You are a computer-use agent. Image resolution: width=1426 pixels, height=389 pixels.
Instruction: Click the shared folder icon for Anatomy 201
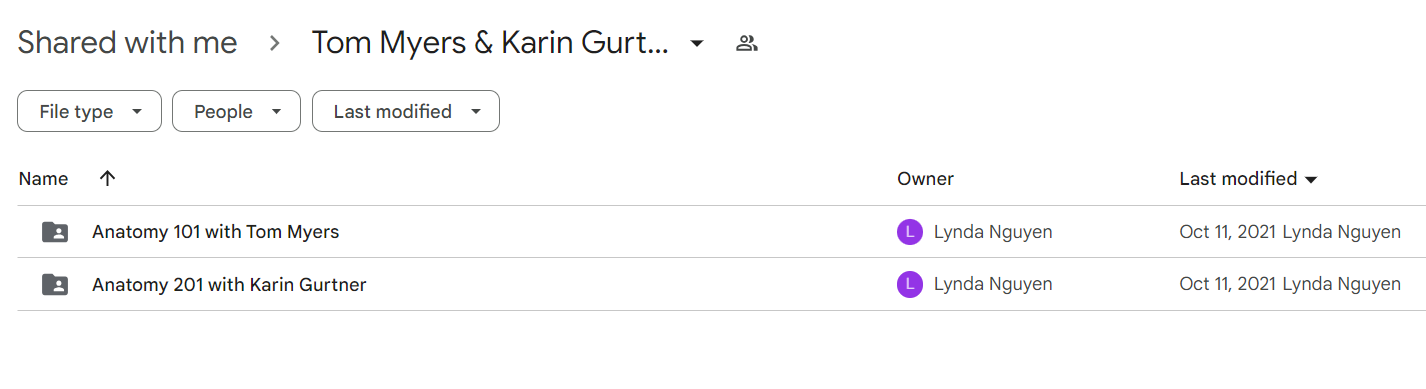[55, 285]
